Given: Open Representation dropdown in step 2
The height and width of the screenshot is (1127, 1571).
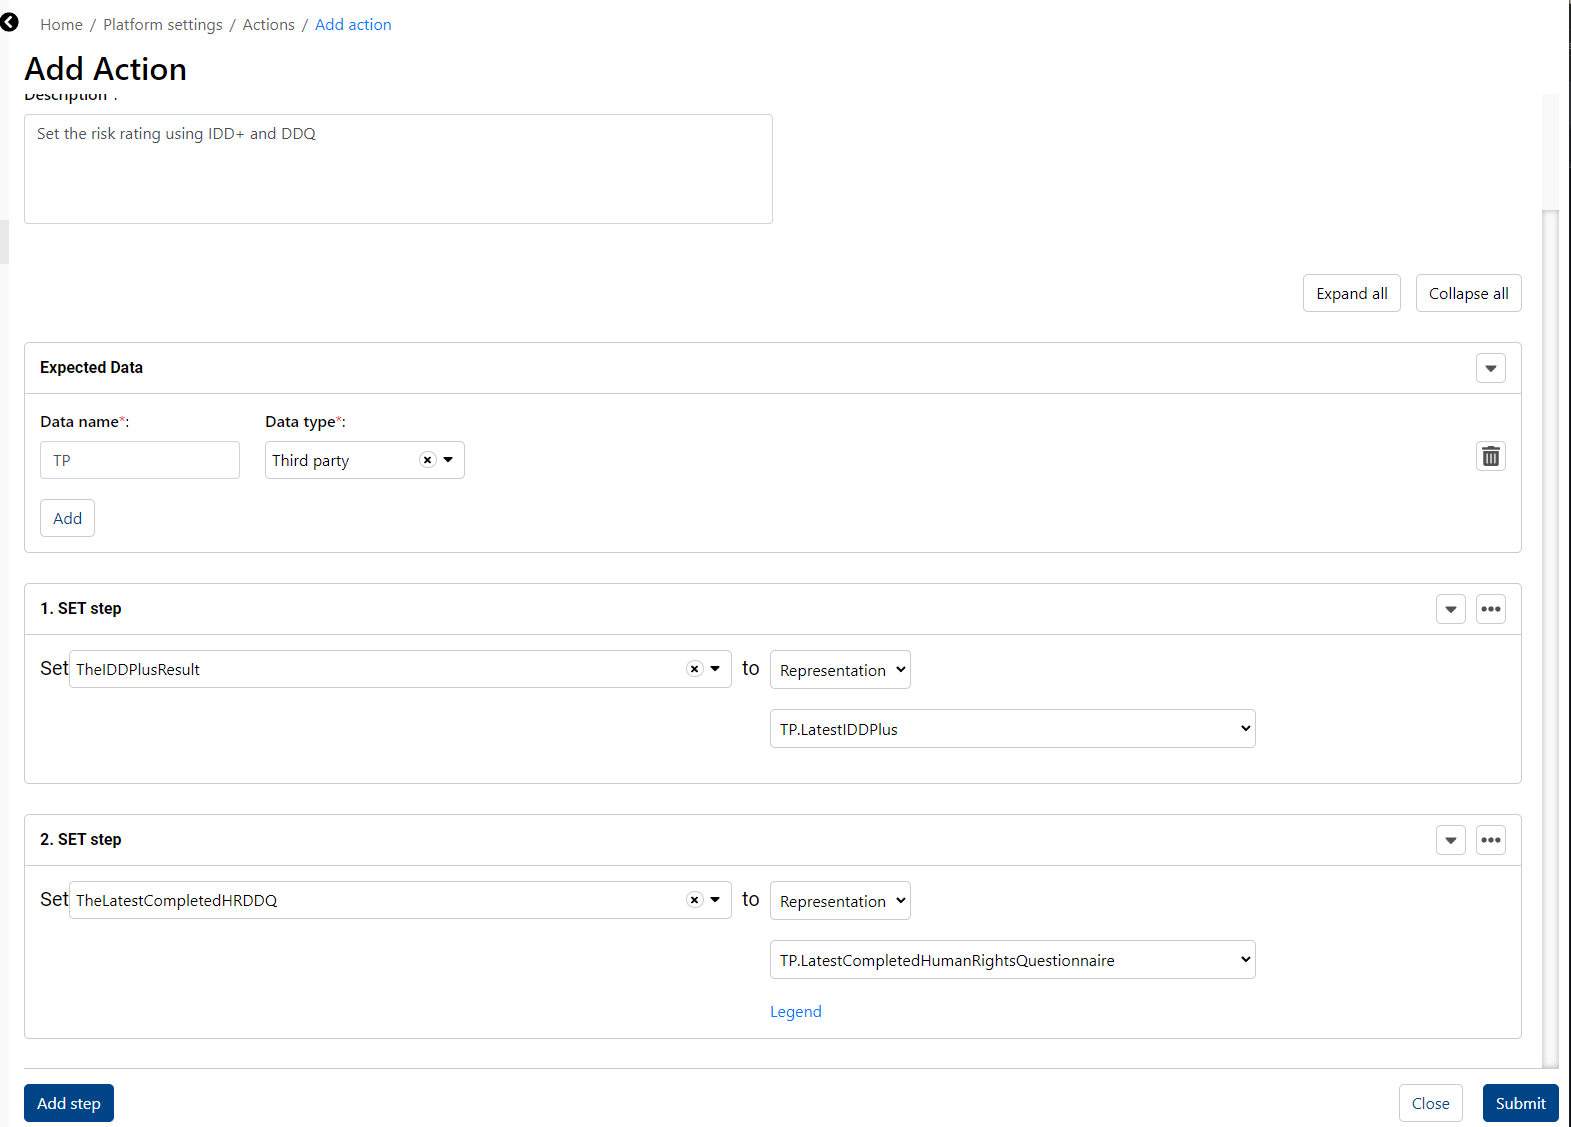Looking at the screenshot, I should (840, 901).
